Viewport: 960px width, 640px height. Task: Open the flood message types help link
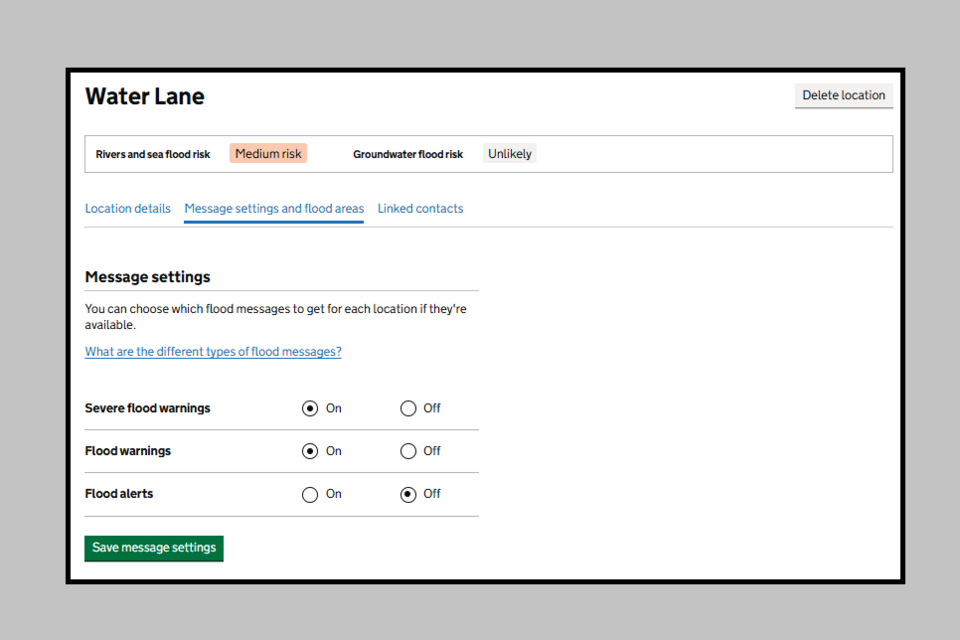(x=213, y=352)
